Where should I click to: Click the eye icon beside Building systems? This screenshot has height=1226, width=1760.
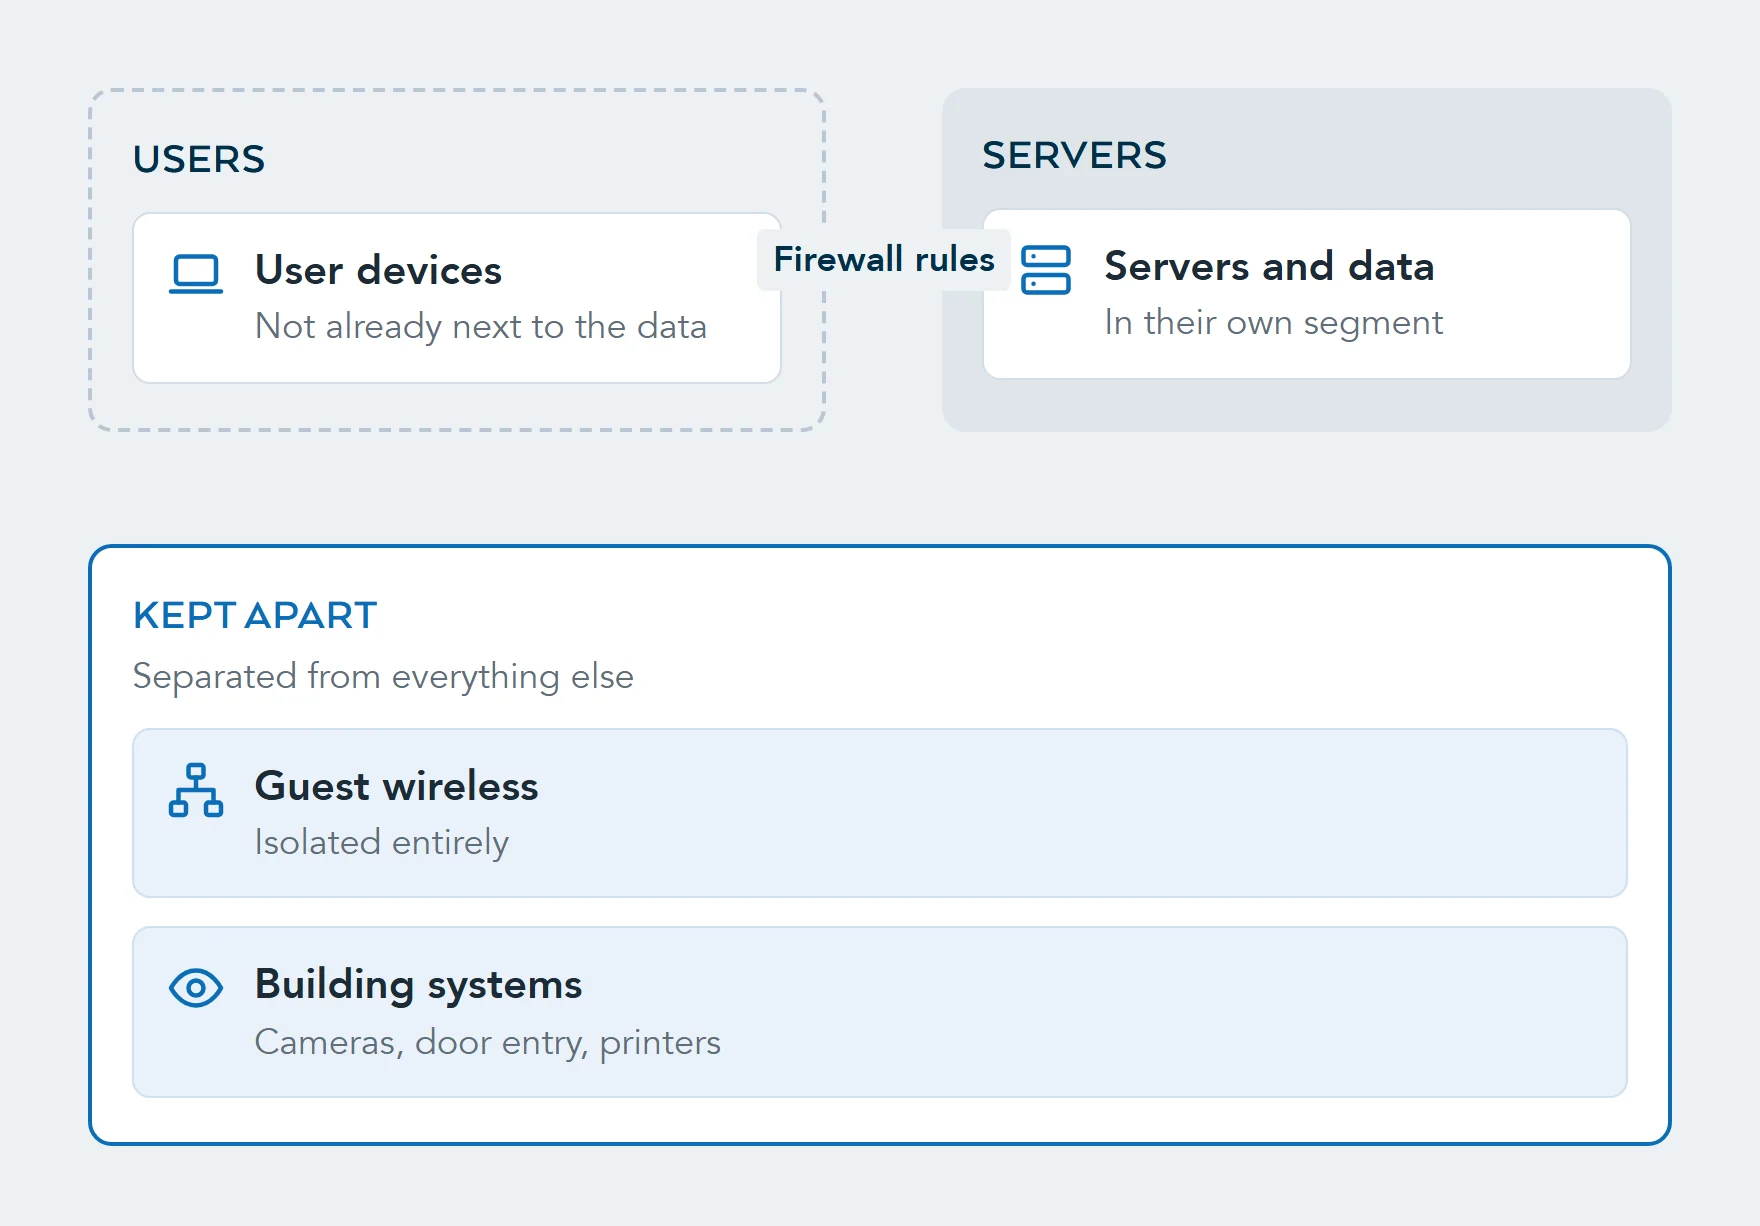coord(196,988)
